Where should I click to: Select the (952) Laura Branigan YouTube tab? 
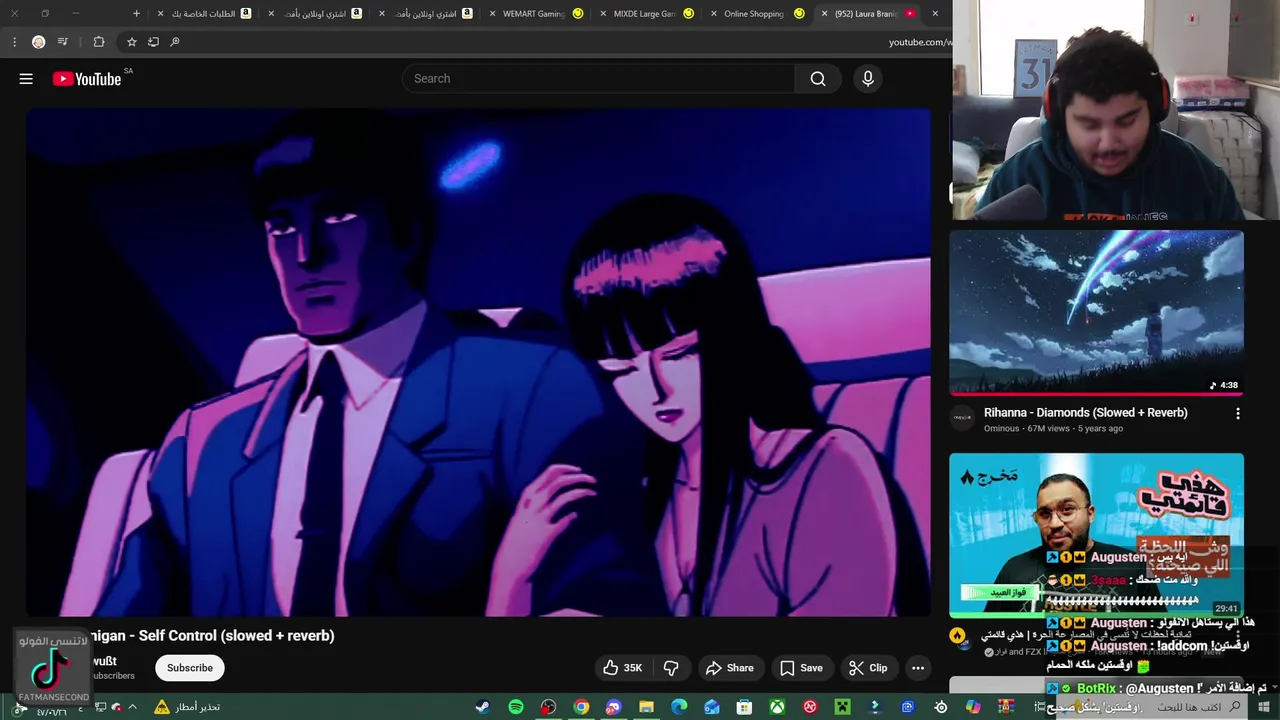pos(868,14)
